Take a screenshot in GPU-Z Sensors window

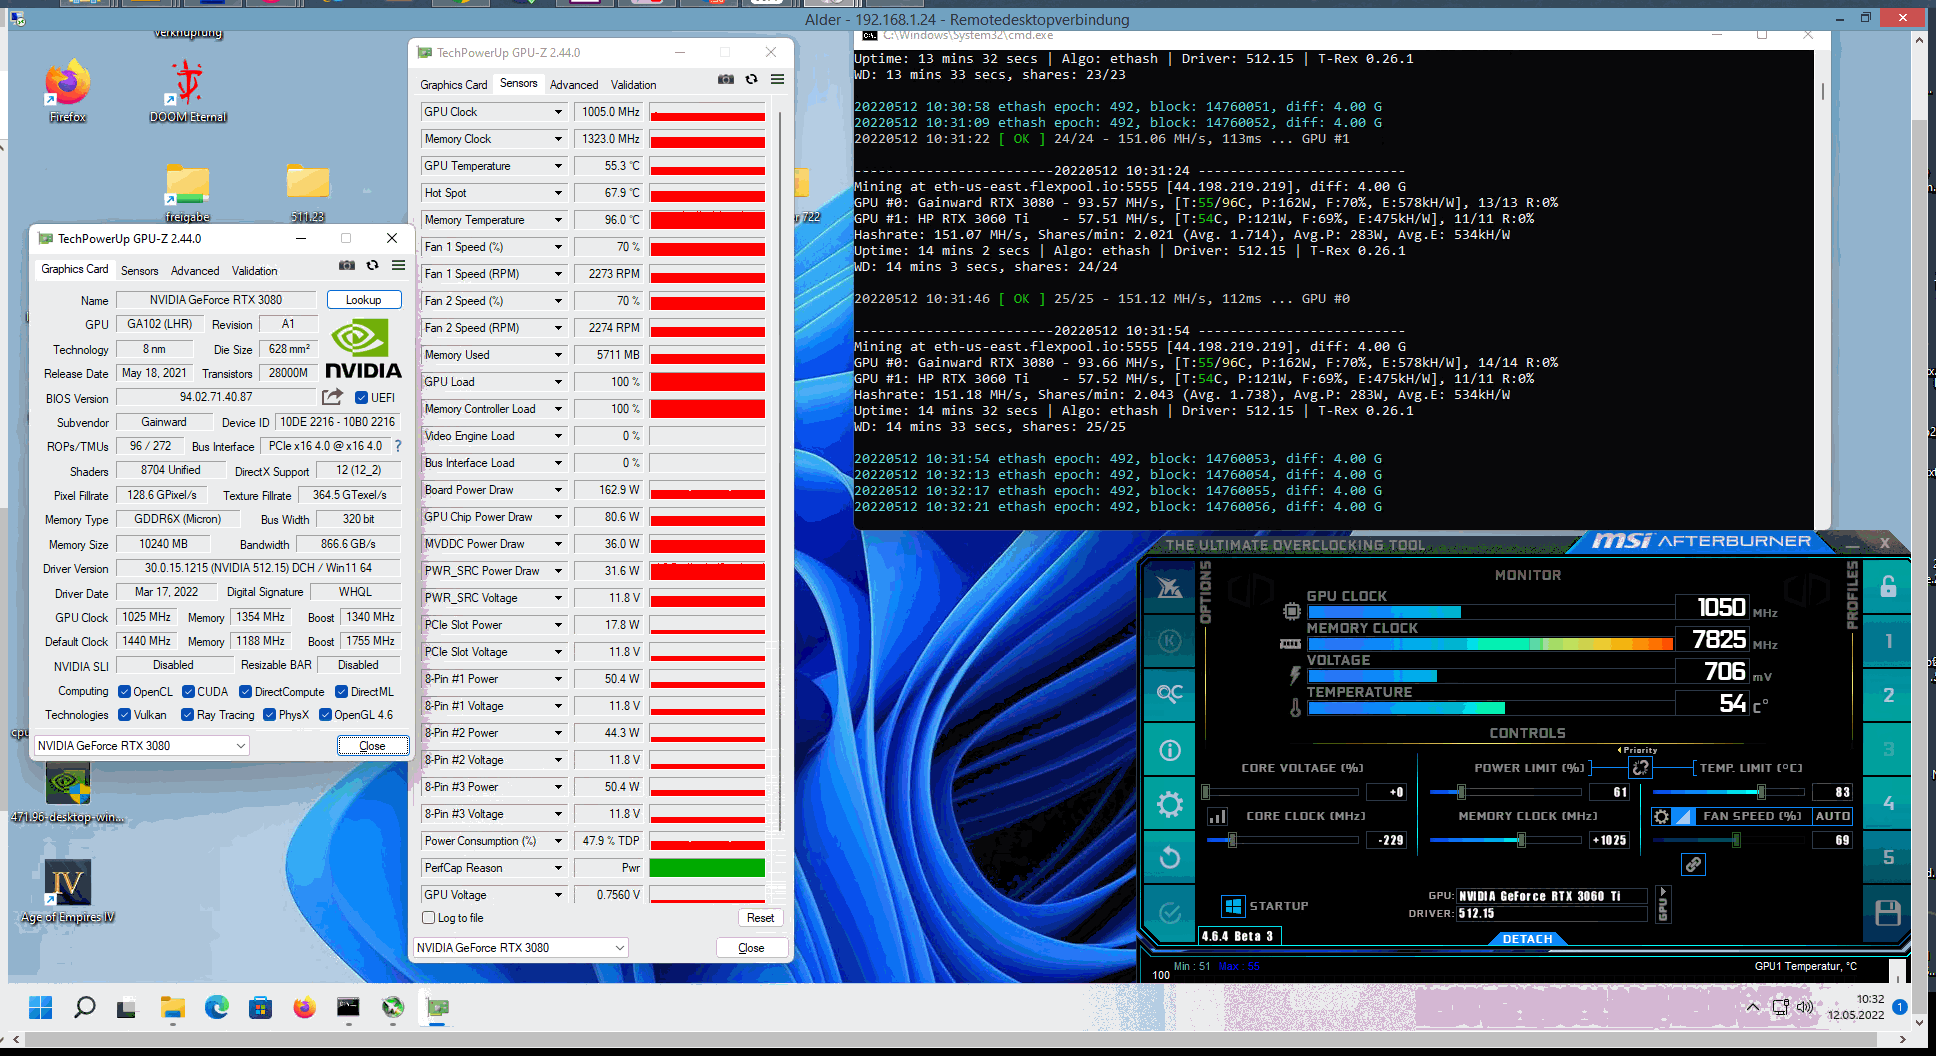click(x=726, y=80)
